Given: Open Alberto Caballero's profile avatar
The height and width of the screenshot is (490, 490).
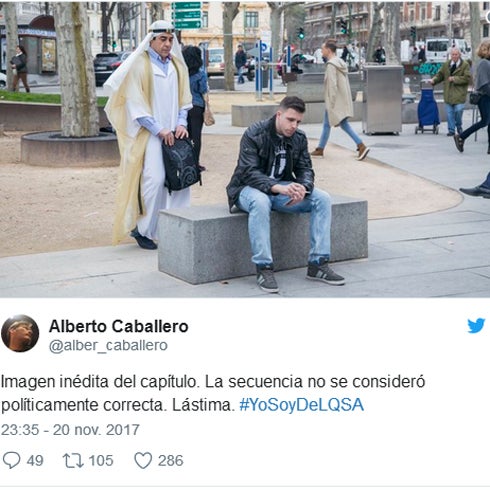Looking at the screenshot, I should [20, 333].
